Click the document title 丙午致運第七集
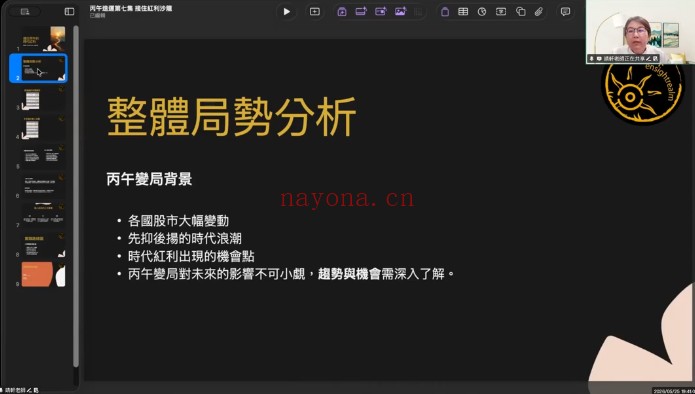This screenshot has width=695, height=394. tap(130, 8)
